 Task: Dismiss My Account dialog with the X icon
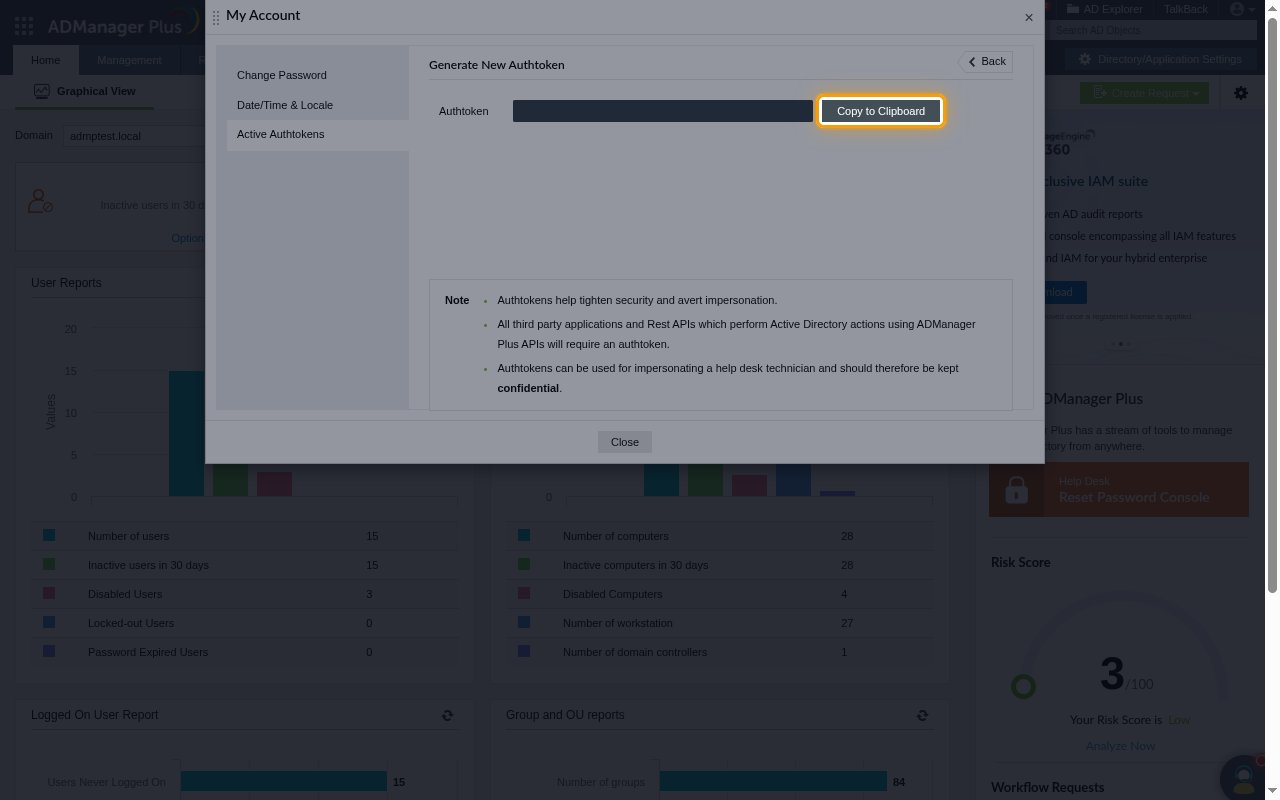[x=1029, y=17]
